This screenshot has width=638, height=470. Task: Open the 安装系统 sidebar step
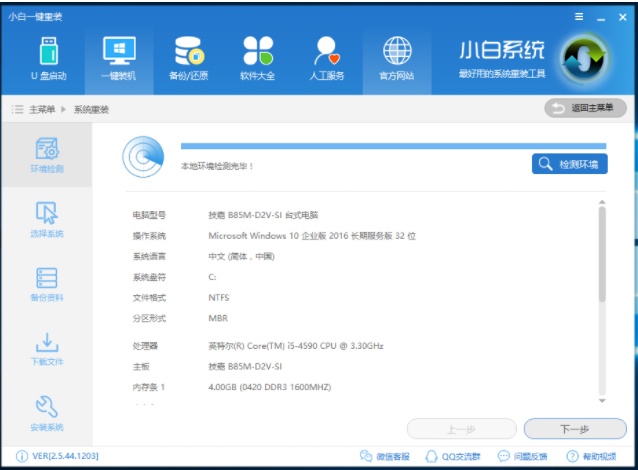click(x=46, y=413)
